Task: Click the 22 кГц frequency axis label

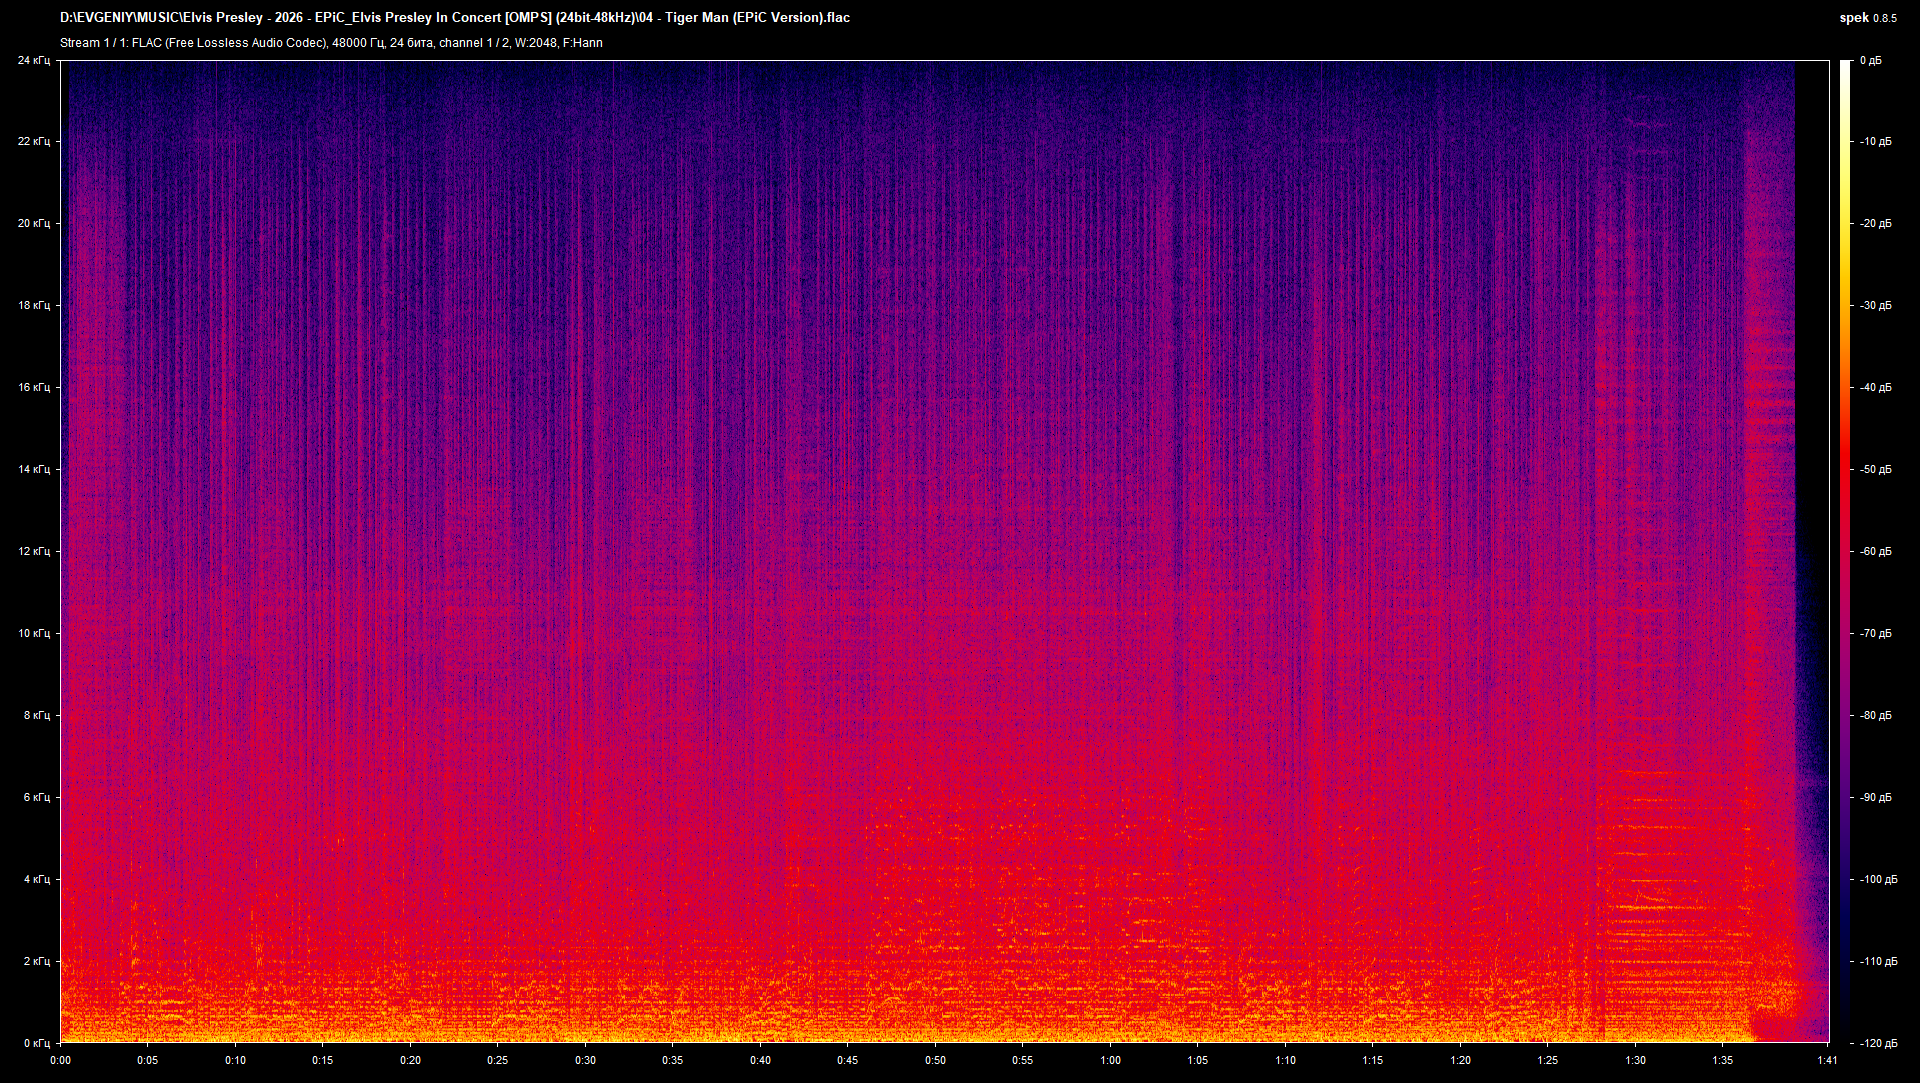Action: pos(34,142)
